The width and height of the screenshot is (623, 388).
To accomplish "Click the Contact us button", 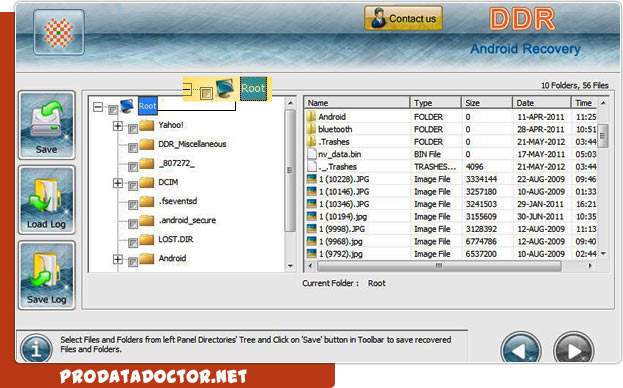I will click(403, 18).
